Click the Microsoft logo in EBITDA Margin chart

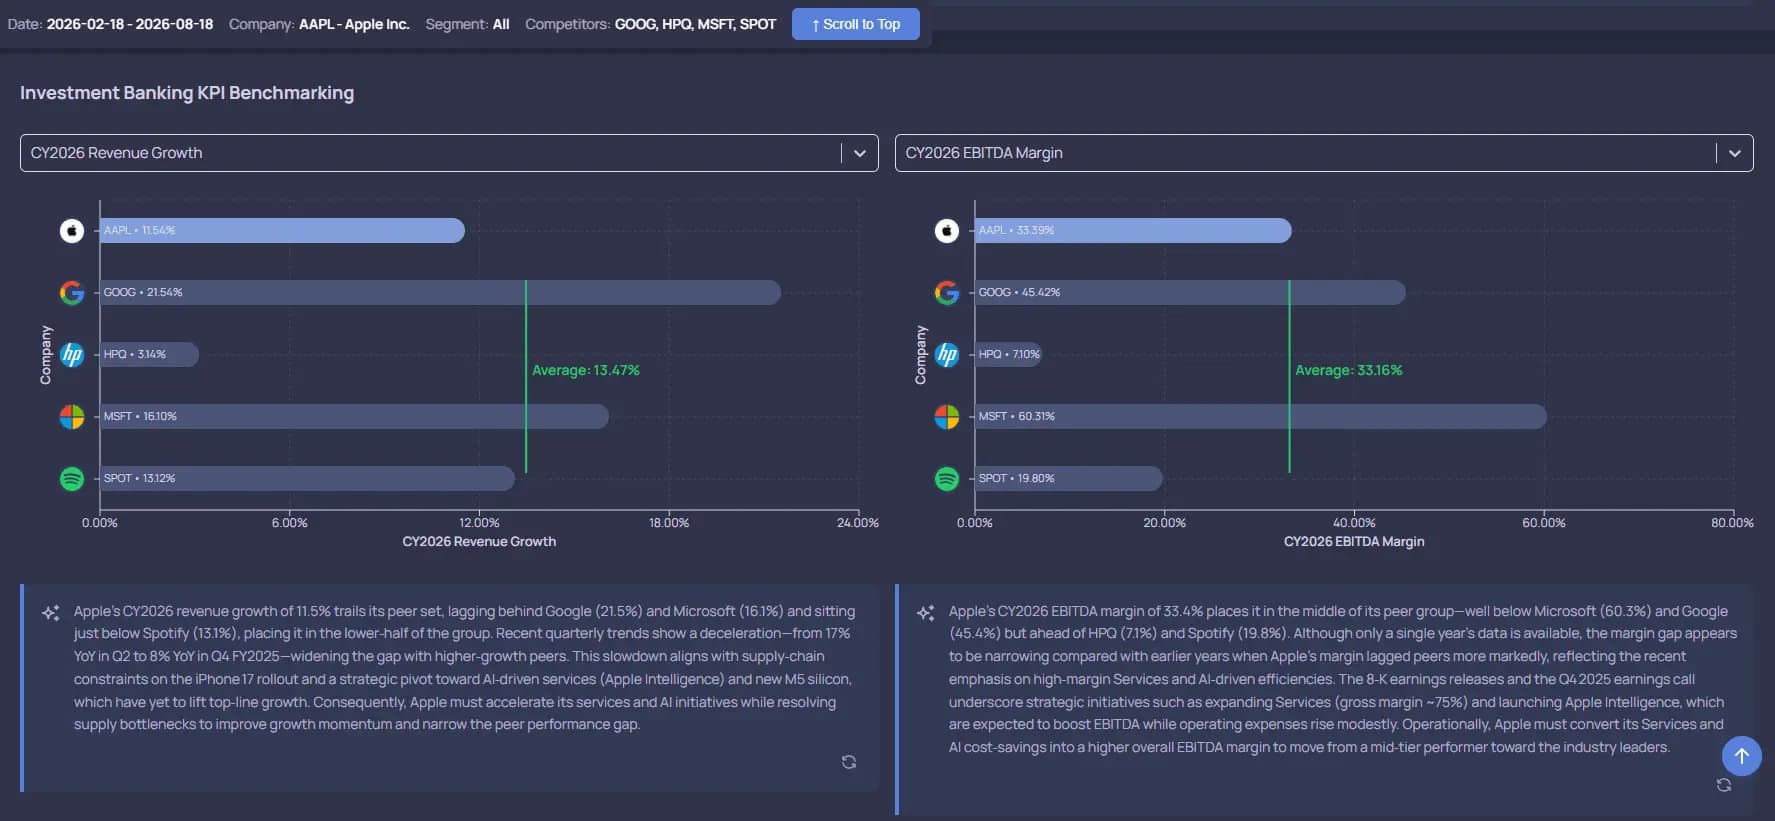947,417
